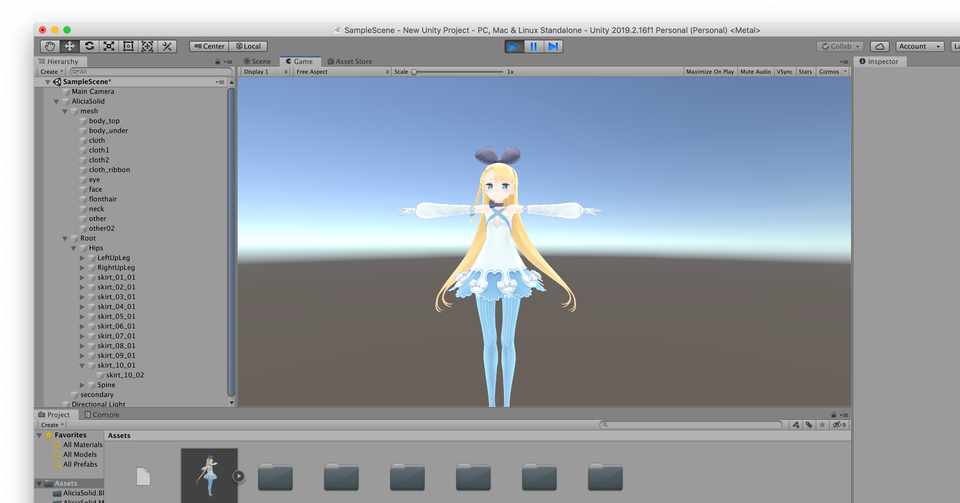Open the Game view panel options menu icon

tap(844, 62)
